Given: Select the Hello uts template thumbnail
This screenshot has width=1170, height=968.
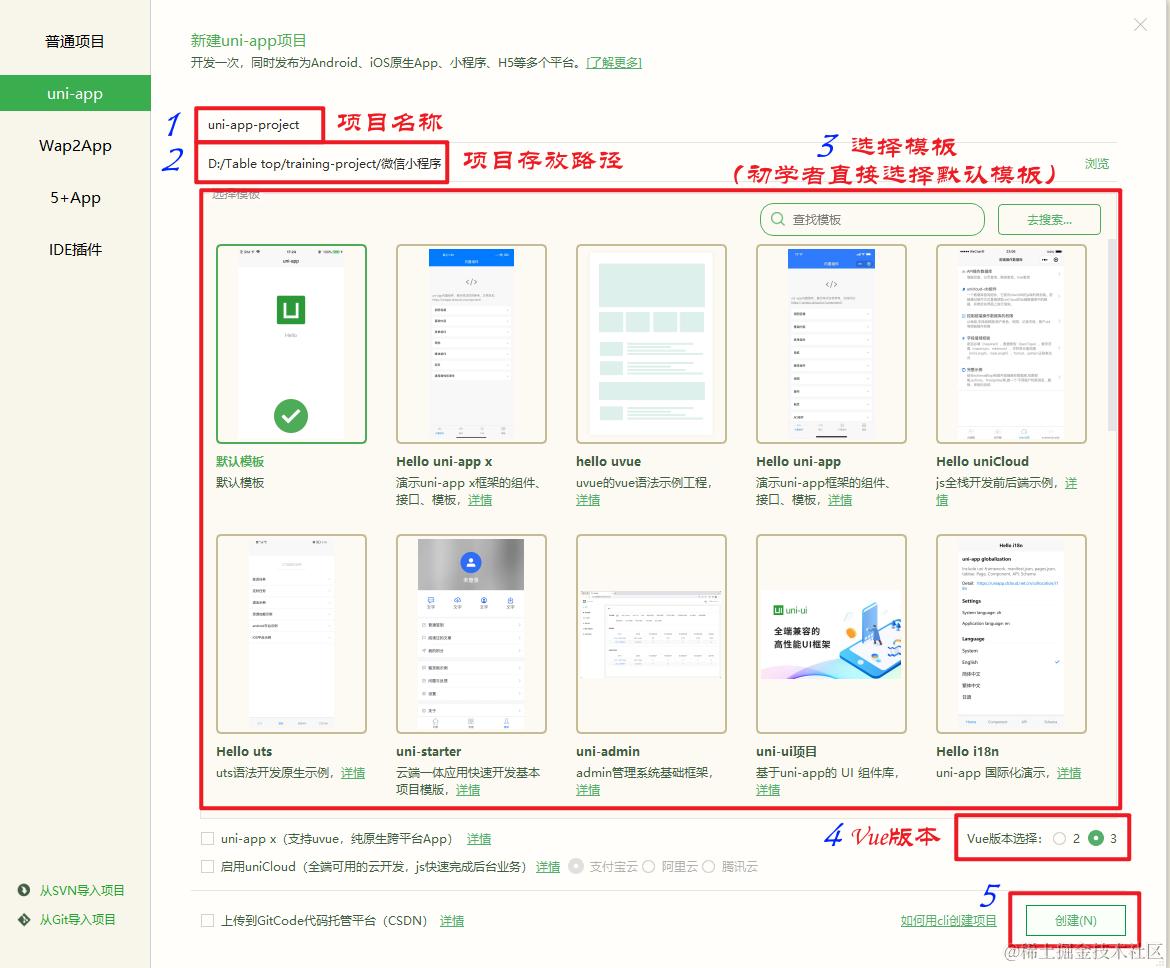Looking at the screenshot, I should pyautogui.click(x=291, y=634).
